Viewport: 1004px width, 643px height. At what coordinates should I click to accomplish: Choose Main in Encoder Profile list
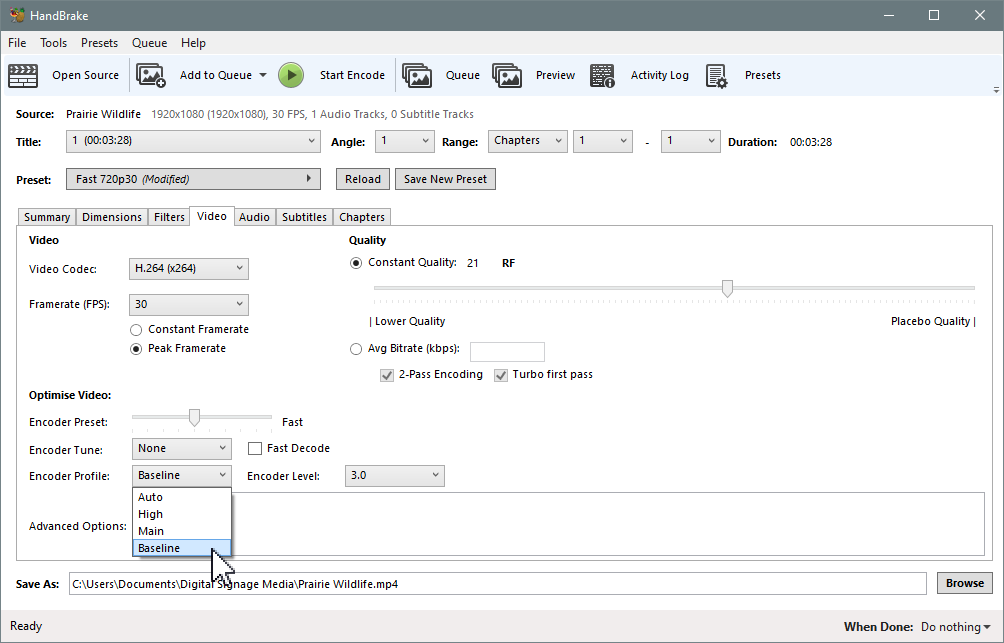point(182,531)
